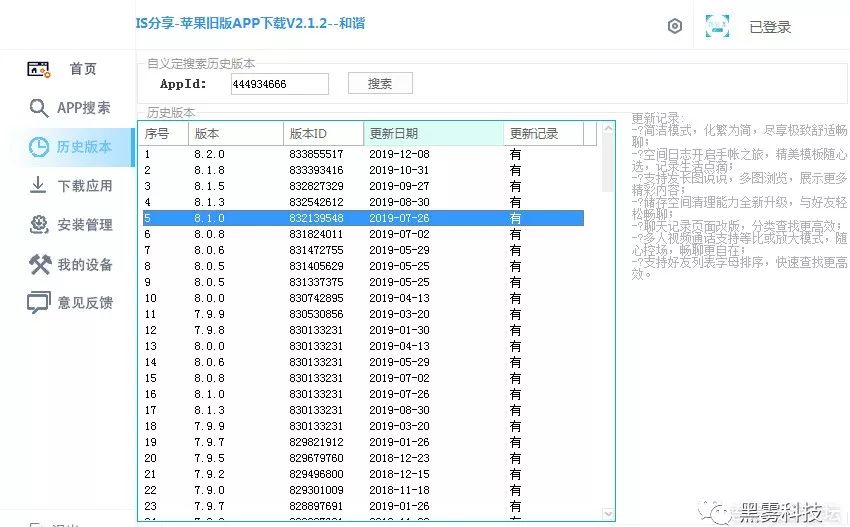Click the APP搜索 magnifier icon
Viewport: 850px width, 527px height.
point(38,108)
